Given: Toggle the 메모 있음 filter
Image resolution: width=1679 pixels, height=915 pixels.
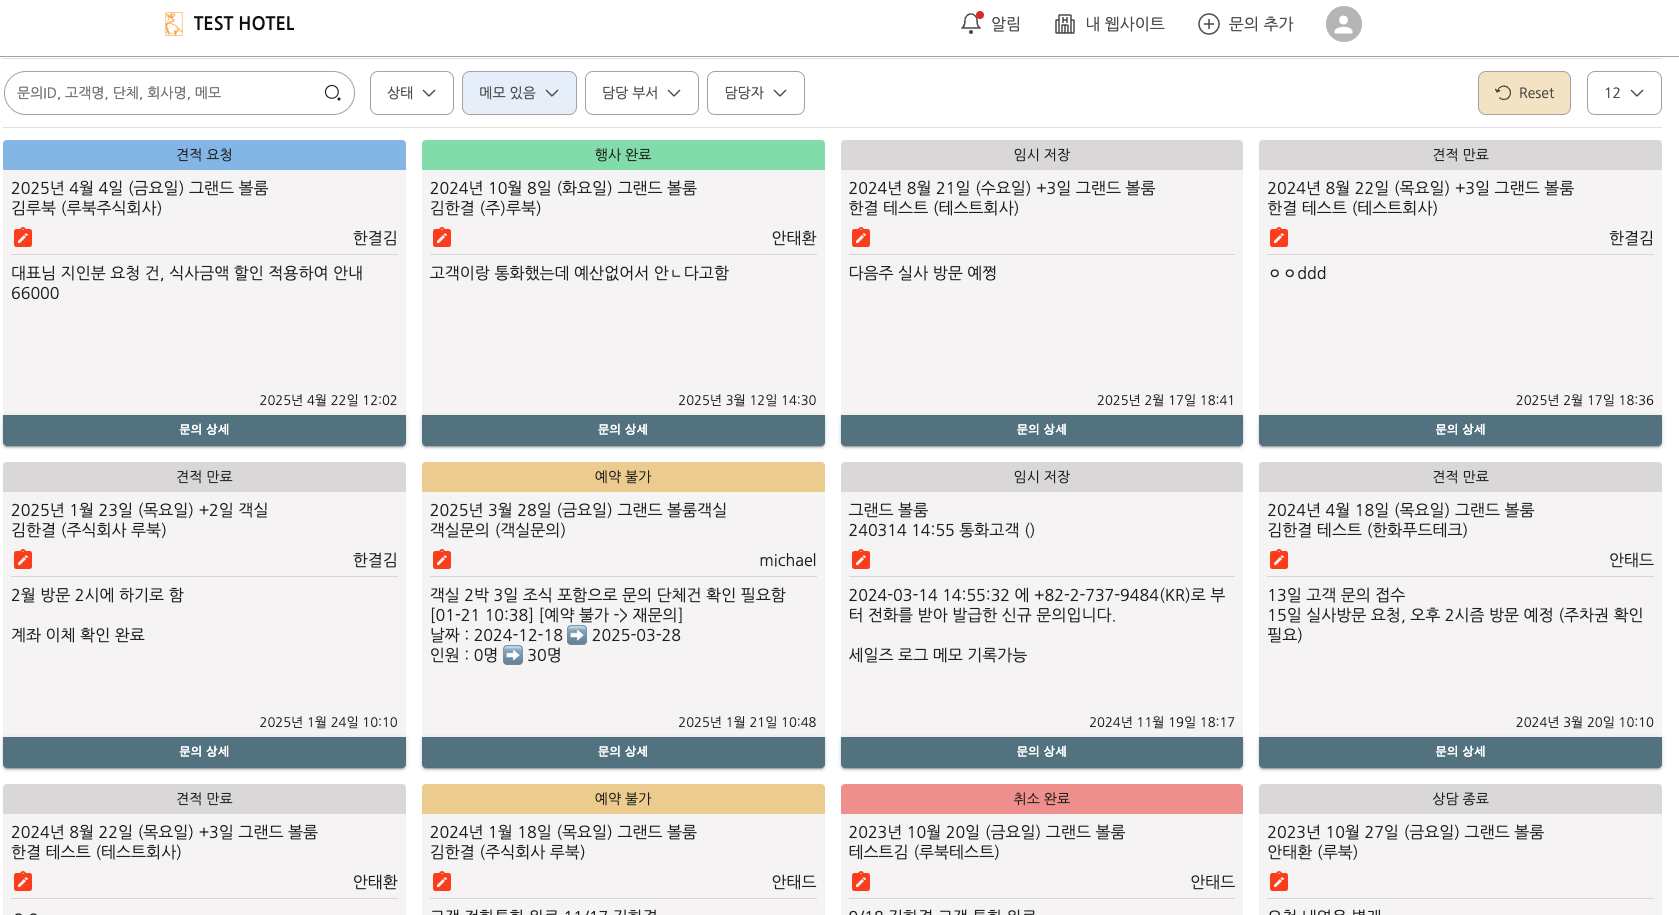Looking at the screenshot, I should (x=519, y=93).
